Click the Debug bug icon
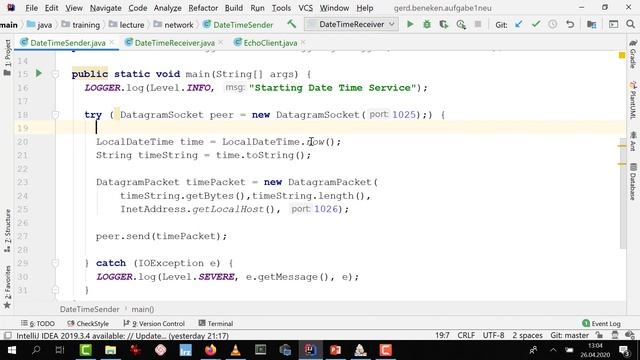 [x=427, y=24]
